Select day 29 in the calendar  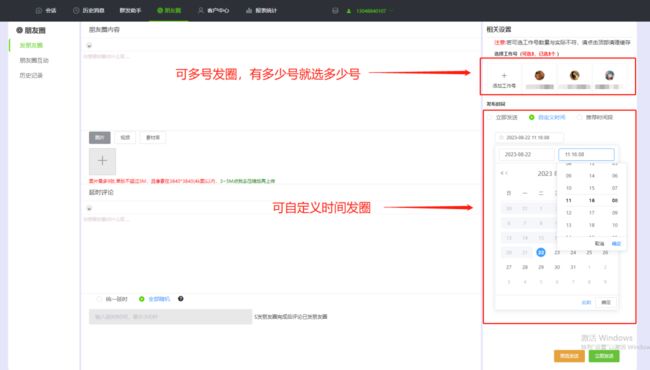click(541, 267)
